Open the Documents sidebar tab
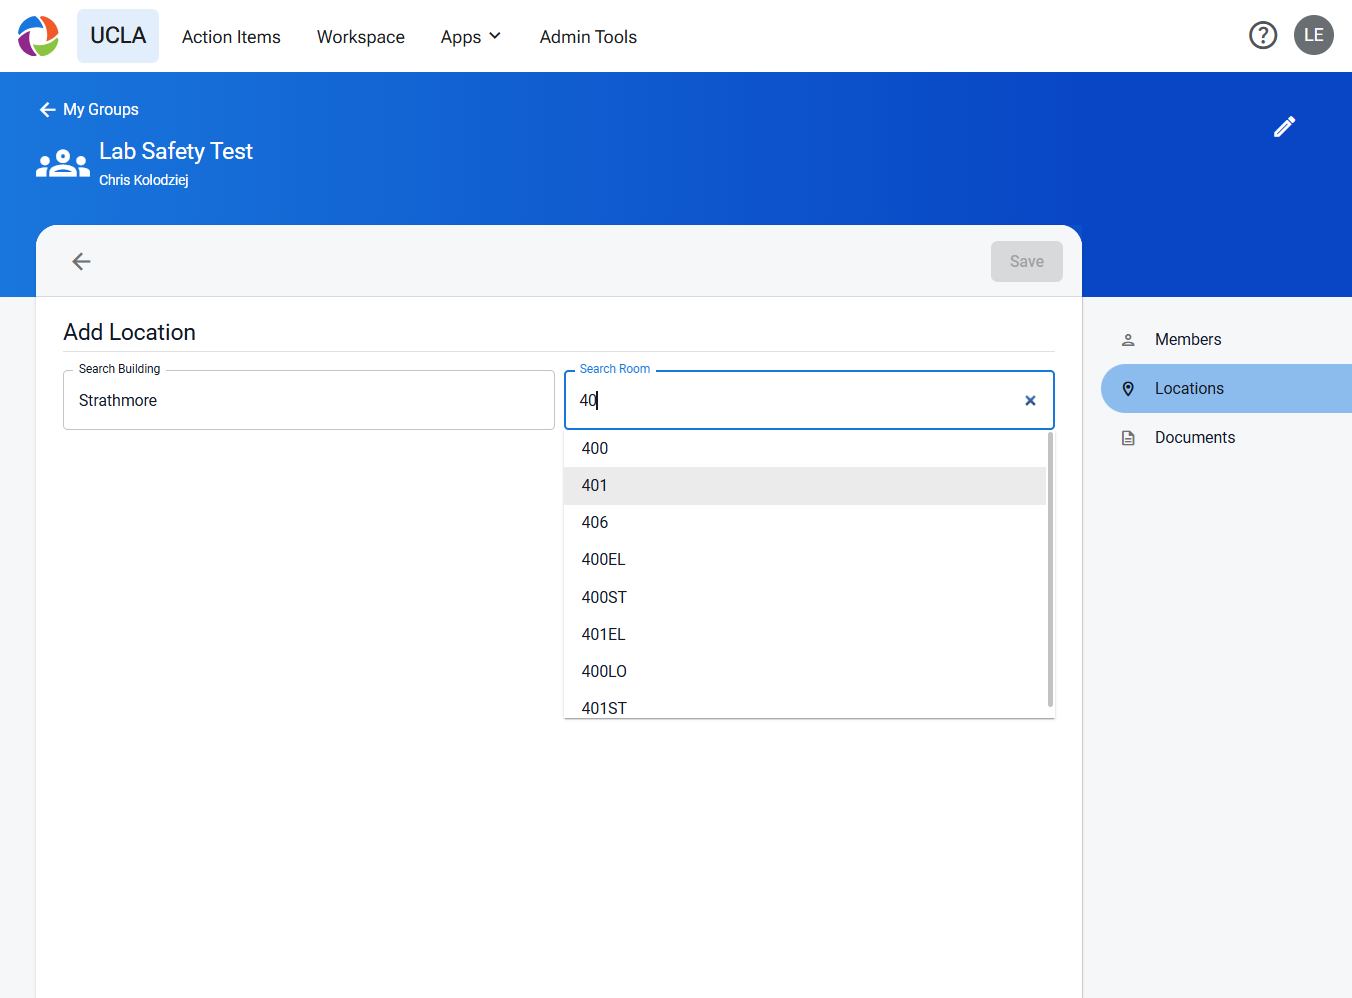Screen dimensions: 1352x998 pos(1226,437)
